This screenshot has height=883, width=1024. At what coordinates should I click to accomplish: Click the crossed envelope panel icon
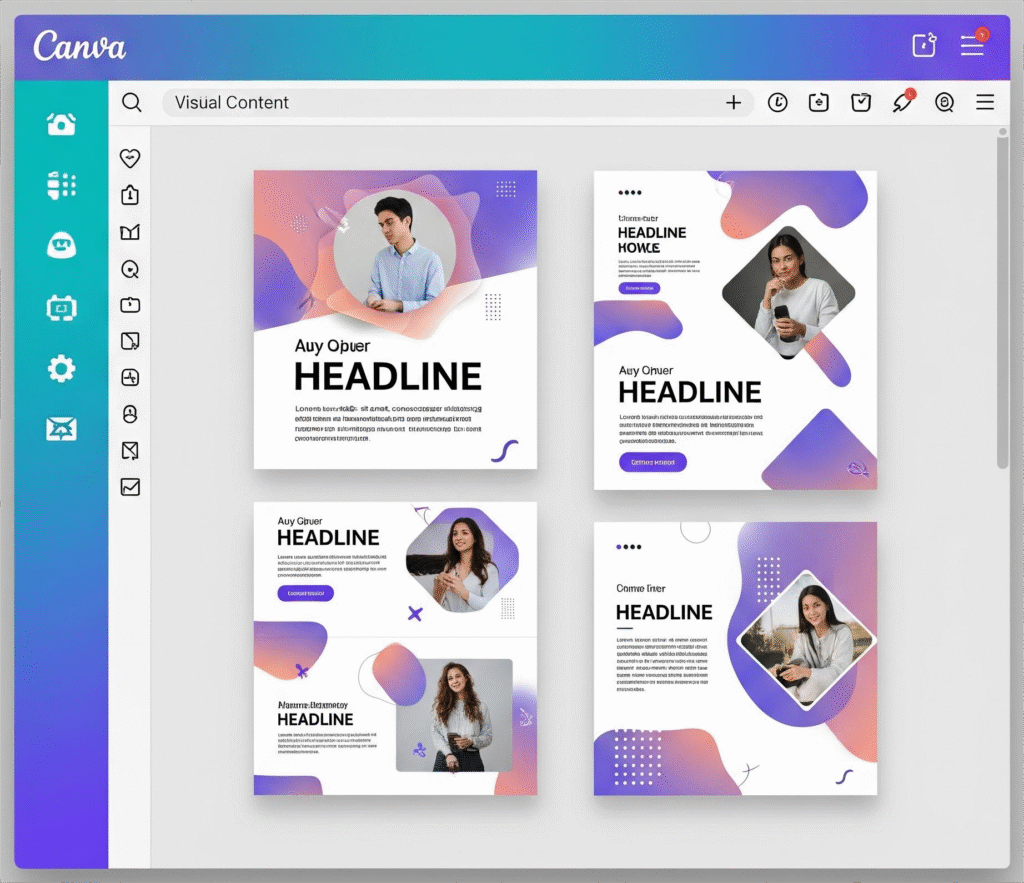(130, 451)
